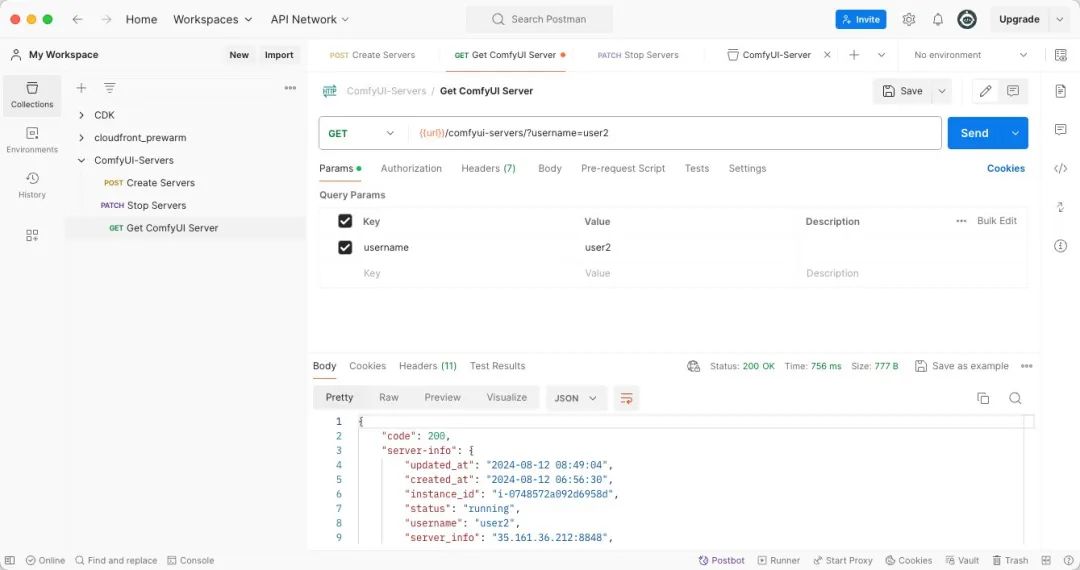Click the New button in My Workspace
The image size is (1080, 570).
click(239, 55)
